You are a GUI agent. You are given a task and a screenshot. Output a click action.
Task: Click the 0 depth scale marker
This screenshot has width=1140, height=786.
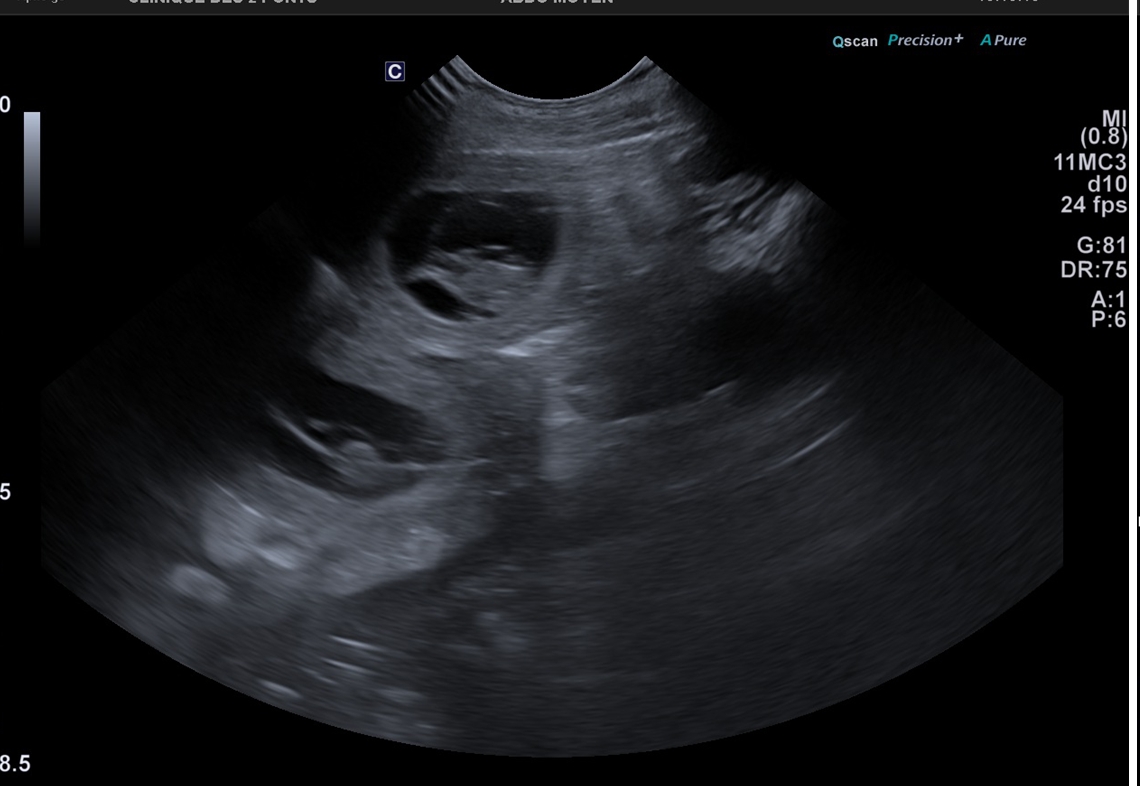coord(5,105)
